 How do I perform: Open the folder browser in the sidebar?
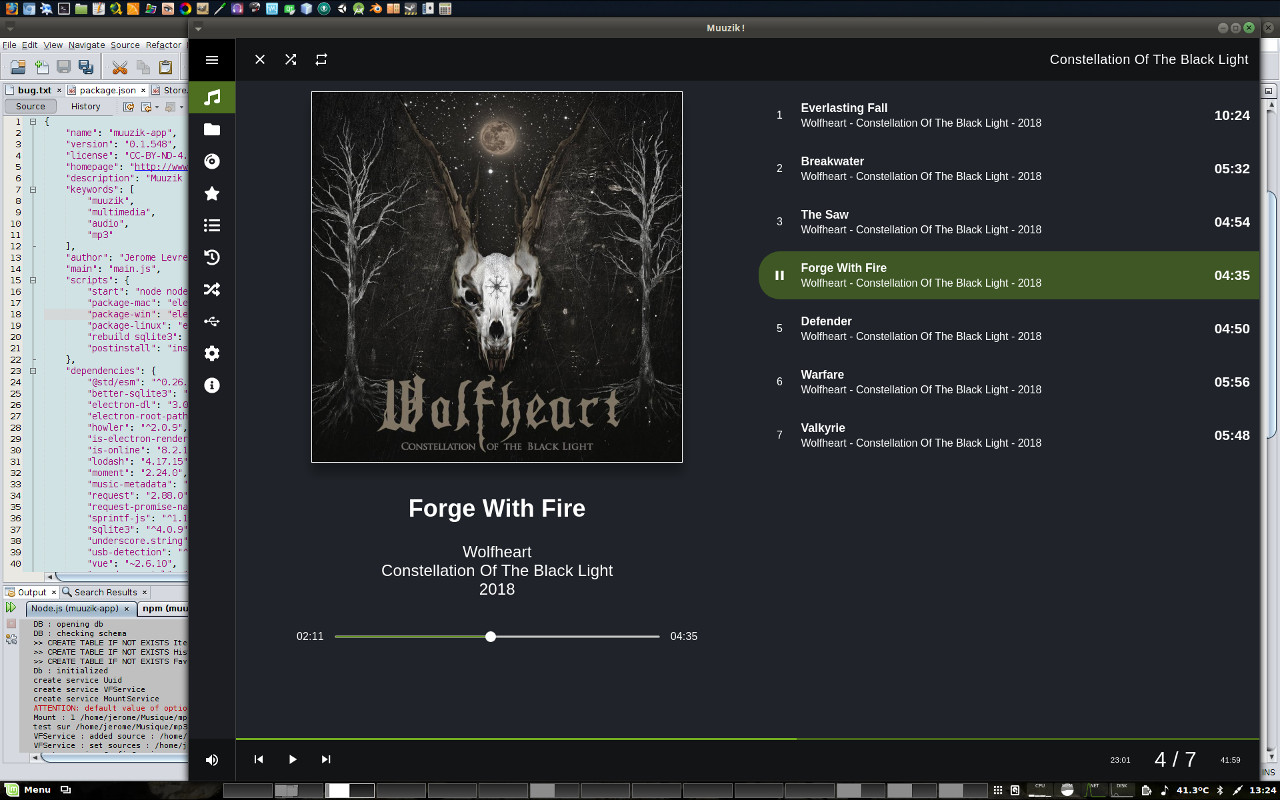212,129
